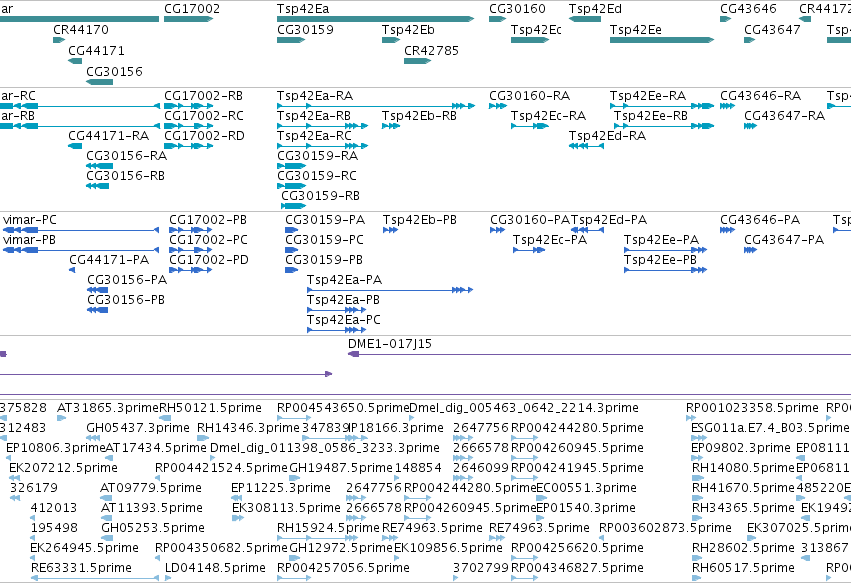The image size is (851, 583).
Task: Click transcript Tsp42Ee-RB
Action: pos(664,126)
